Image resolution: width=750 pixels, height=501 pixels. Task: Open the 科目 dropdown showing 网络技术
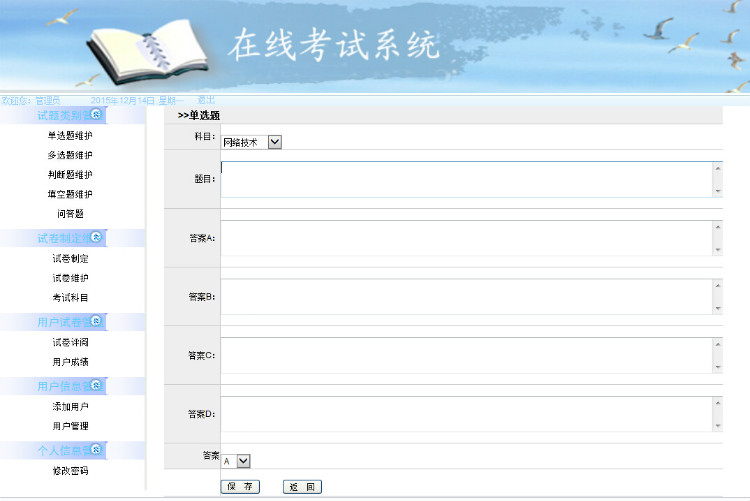[252, 142]
